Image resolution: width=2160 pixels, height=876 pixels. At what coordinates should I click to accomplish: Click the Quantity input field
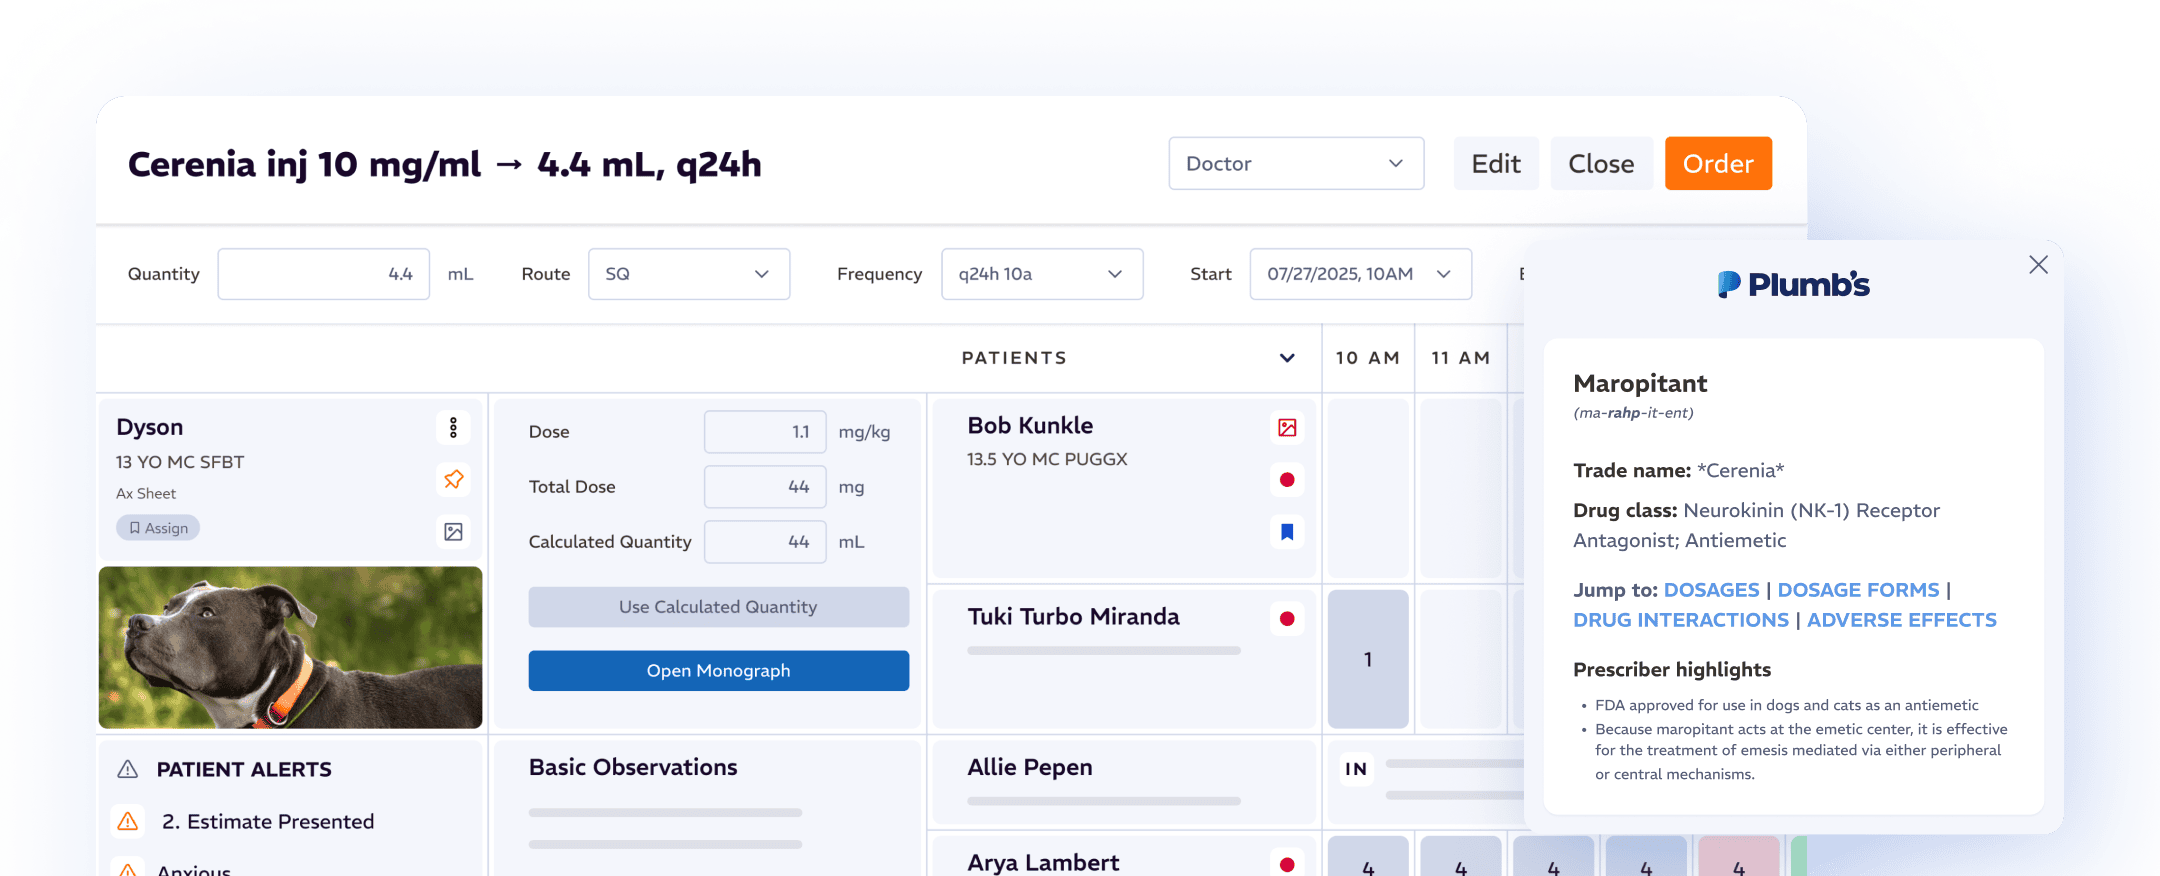[x=323, y=274]
